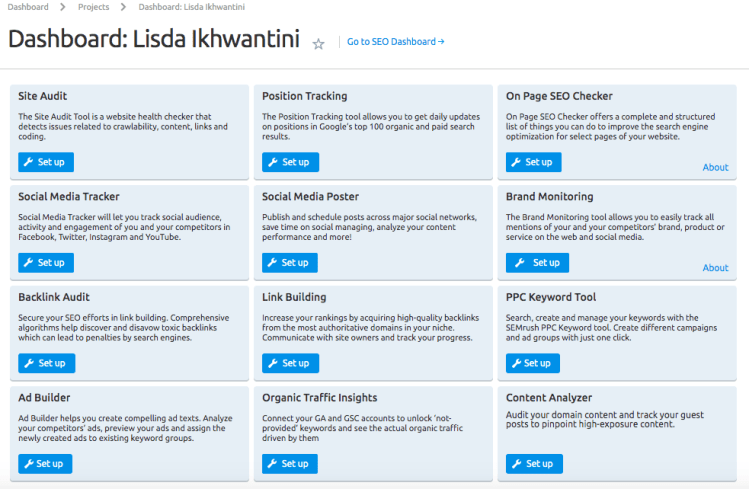749x489 pixels.
Task: Click Set up for Link Building
Action: click(290, 363)
